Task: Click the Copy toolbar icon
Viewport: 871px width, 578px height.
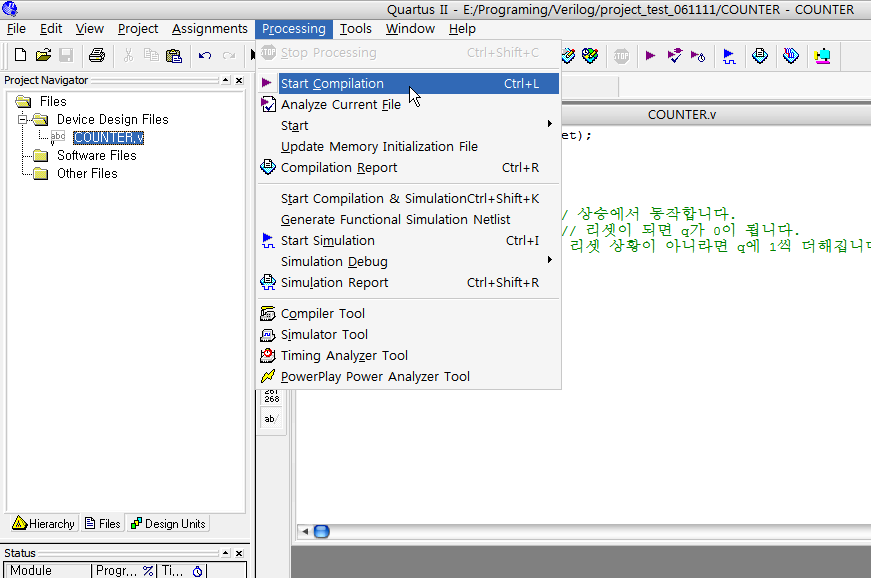Action: pyautogui.click(x=151, y=55)
